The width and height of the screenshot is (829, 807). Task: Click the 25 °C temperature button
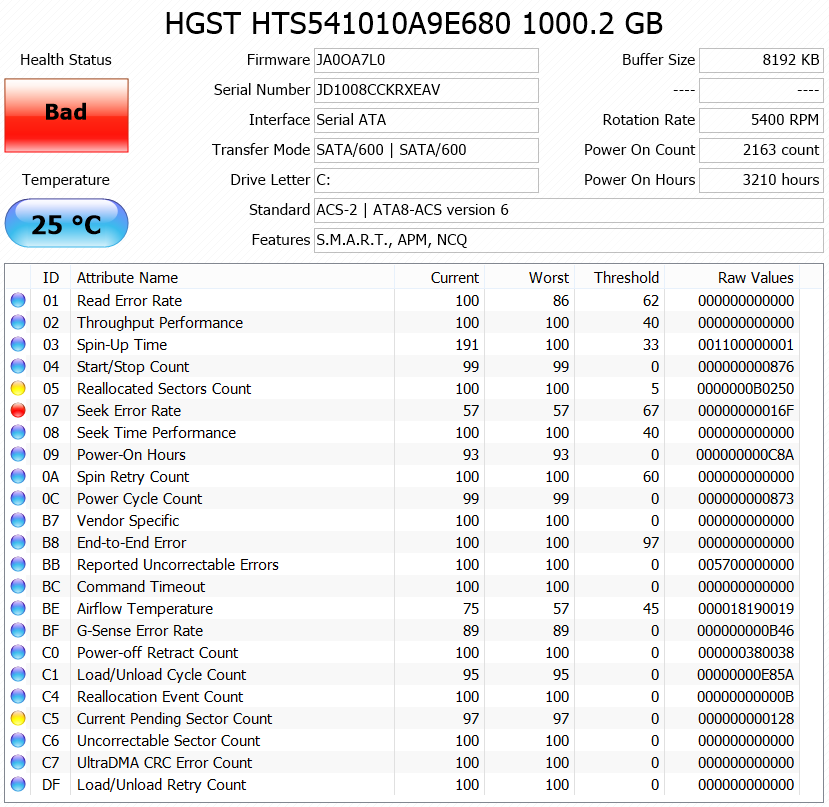pos(67,223)
